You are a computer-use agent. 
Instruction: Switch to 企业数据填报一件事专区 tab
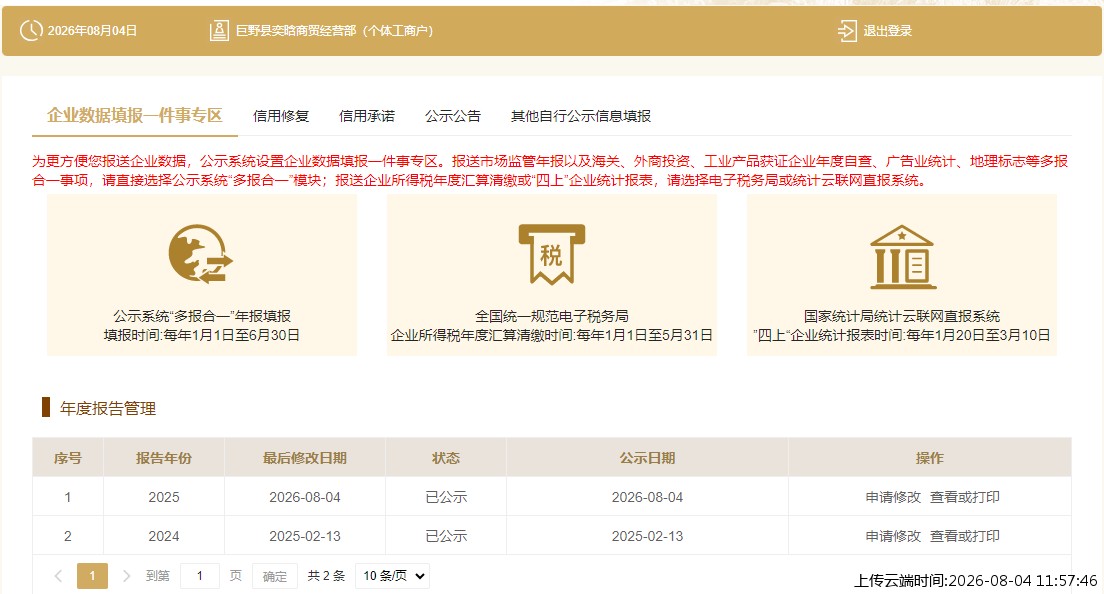(x=134, y=115)
